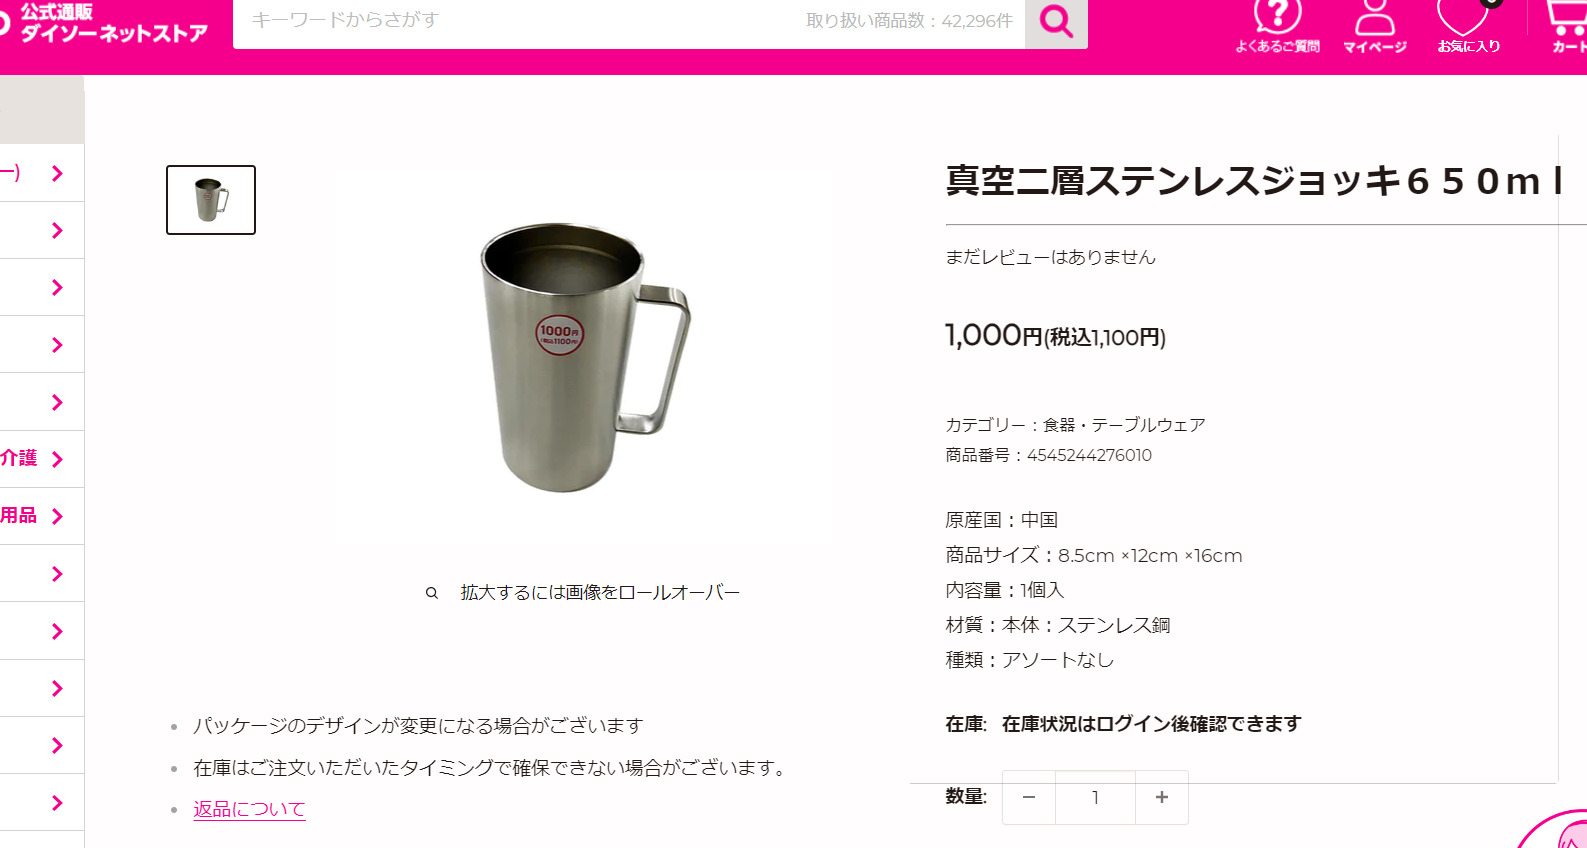Open the マイページ account icon
Image resolution: width=1587 pixels, height=848 pixels.
1375,26
